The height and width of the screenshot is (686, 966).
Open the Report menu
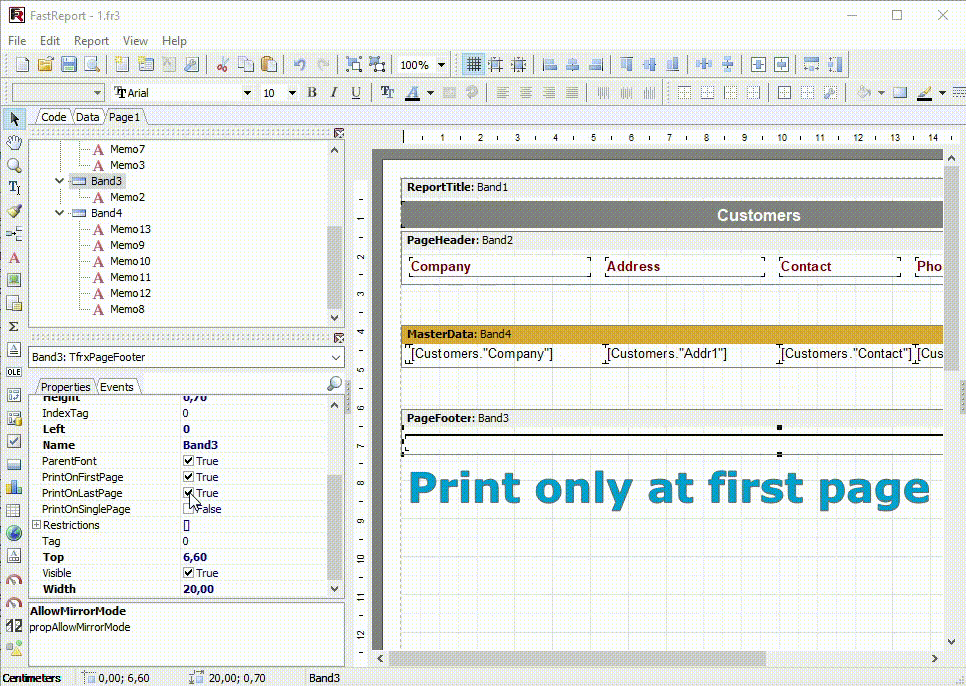click(x=91, y=41)
